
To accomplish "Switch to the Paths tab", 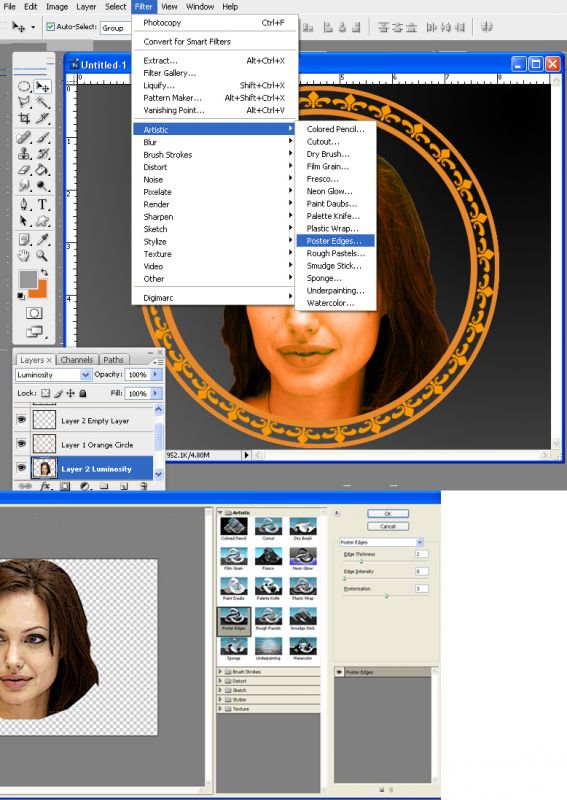I will (x=113, y=360).
